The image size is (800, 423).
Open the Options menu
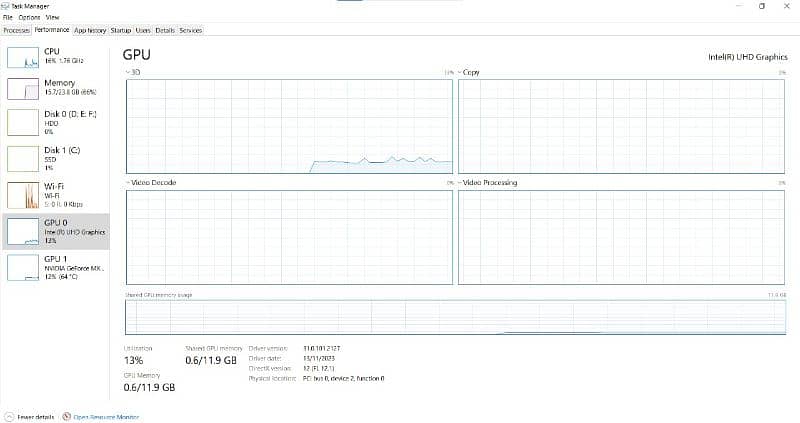click(28, 18)
